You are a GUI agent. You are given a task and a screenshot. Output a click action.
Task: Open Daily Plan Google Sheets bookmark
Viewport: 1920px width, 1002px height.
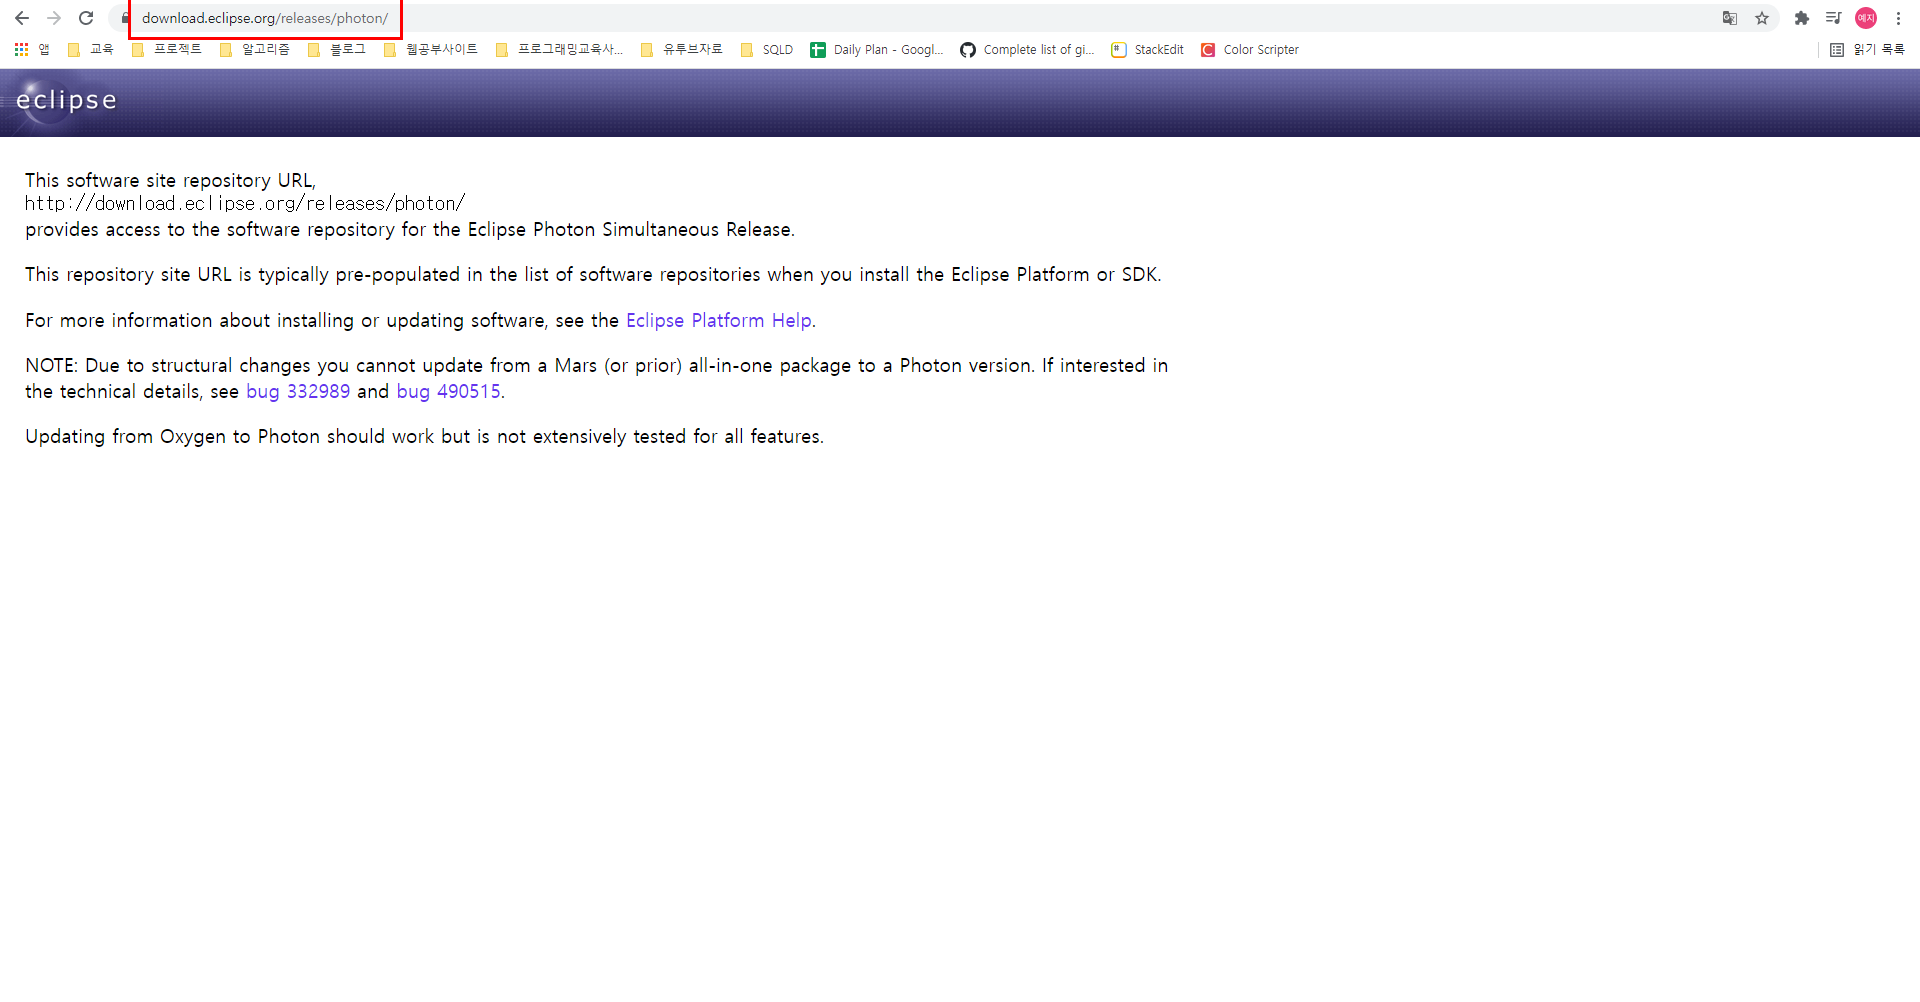click(876, 49)
